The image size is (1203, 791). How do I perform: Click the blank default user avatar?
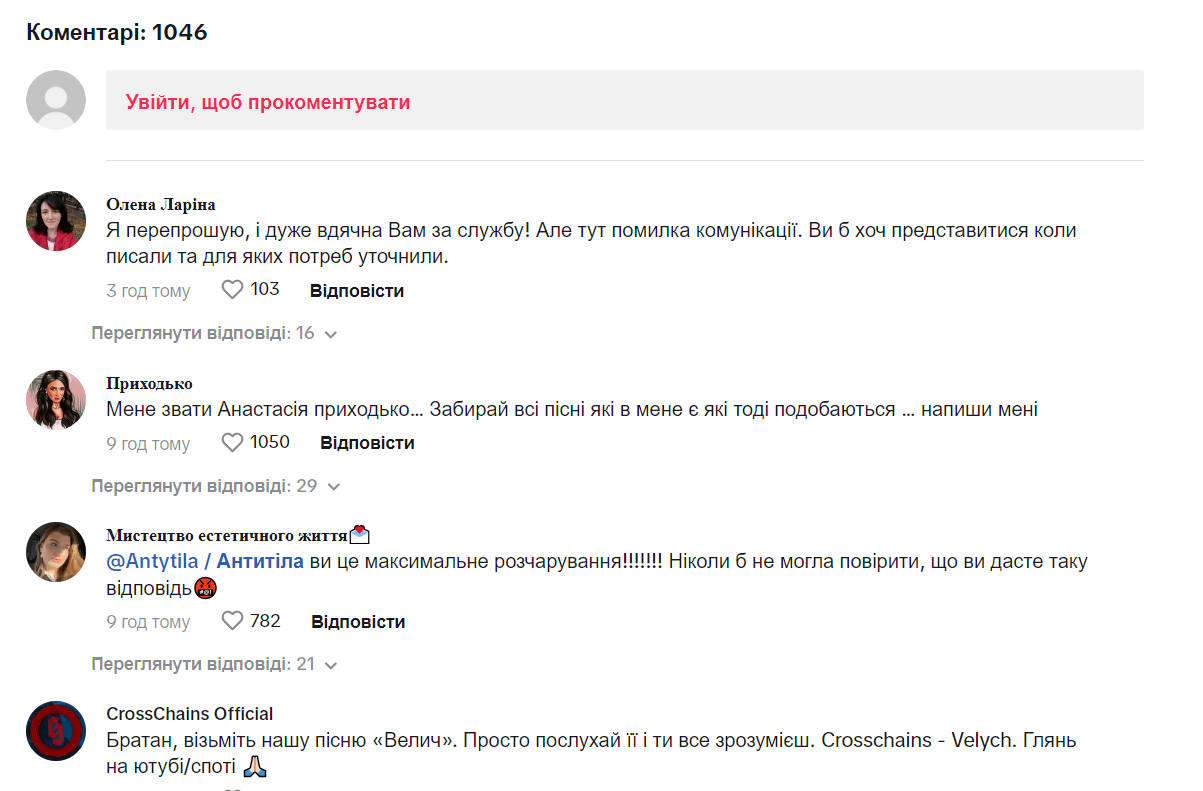pos(56,100)
